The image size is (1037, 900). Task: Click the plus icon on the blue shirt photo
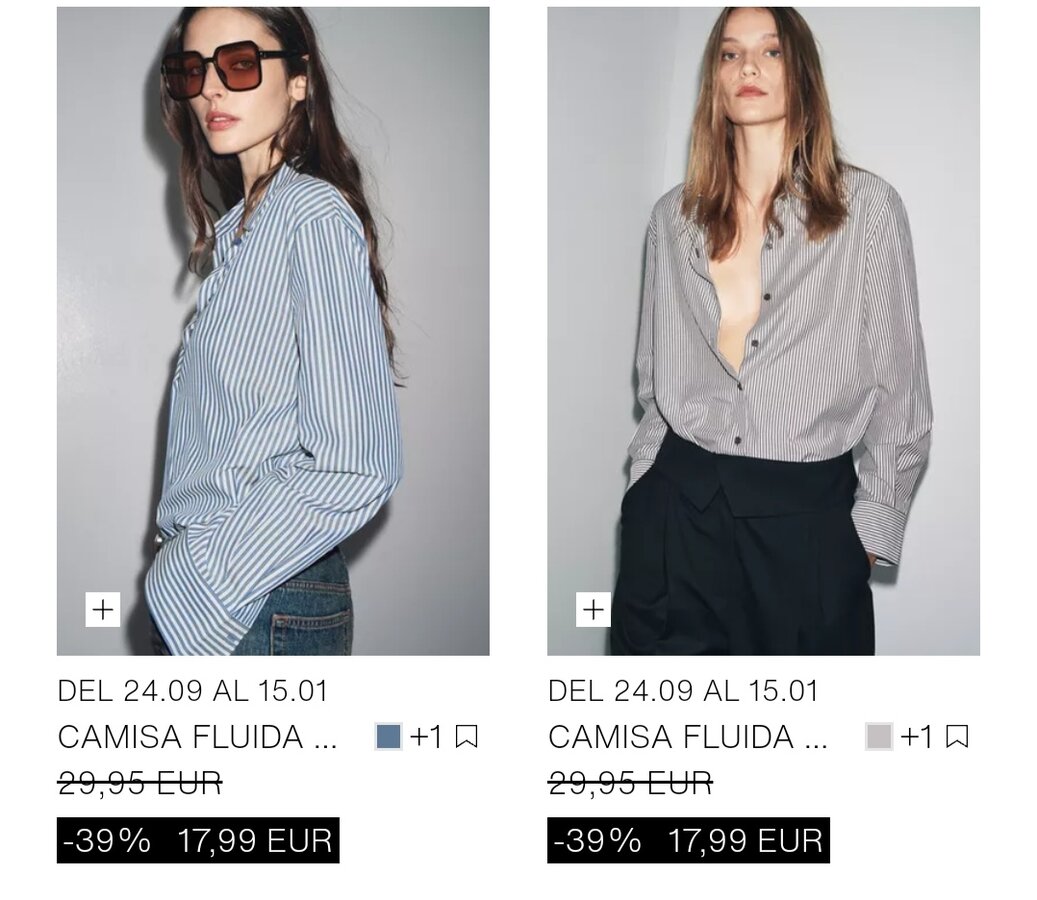coord(103,609)
